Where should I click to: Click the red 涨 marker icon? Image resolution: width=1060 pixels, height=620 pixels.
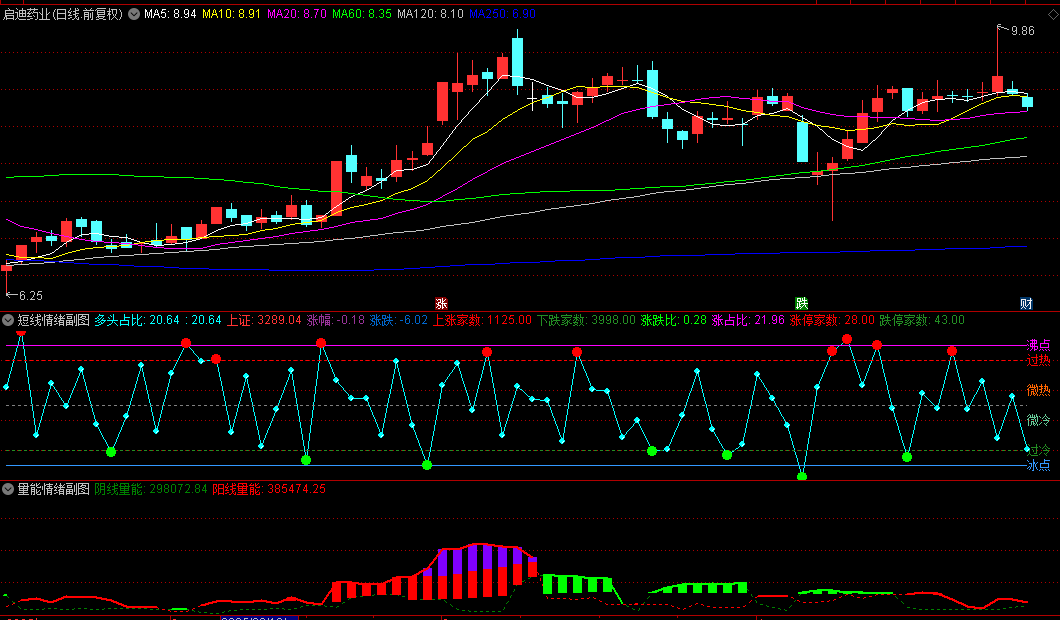click(x=441, y=304)
